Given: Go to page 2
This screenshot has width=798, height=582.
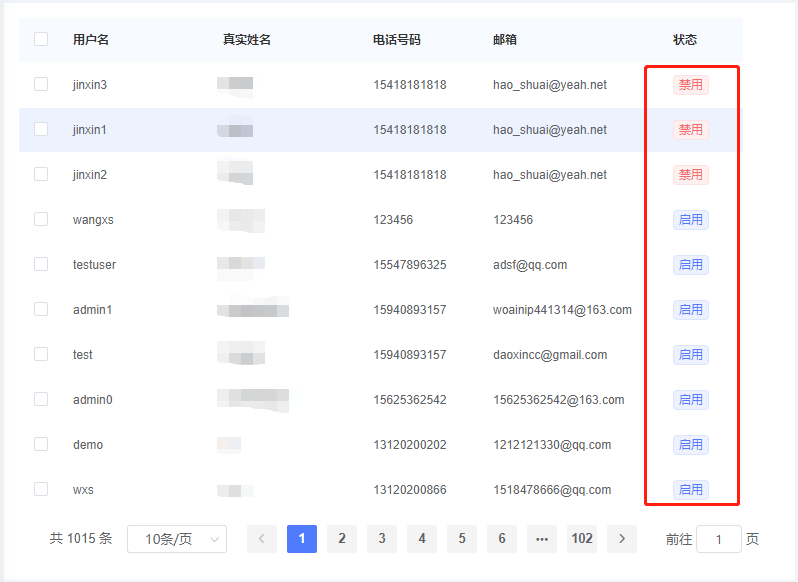Looking at the screenshot, I should click(342, 539).
